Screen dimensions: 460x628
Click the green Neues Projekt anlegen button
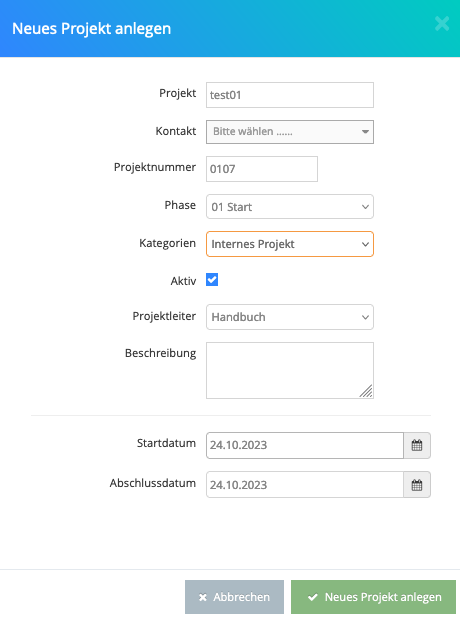pos(374,597)
